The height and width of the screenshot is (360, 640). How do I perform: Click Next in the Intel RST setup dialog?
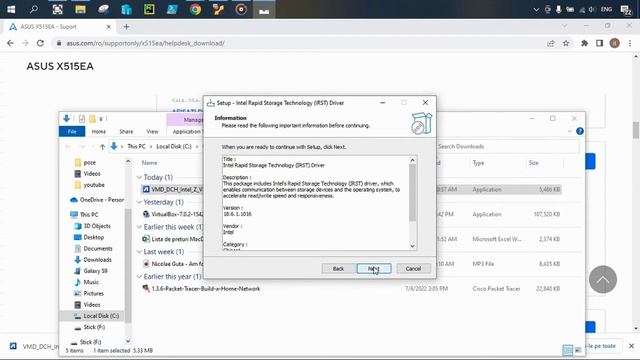(374, 269)
